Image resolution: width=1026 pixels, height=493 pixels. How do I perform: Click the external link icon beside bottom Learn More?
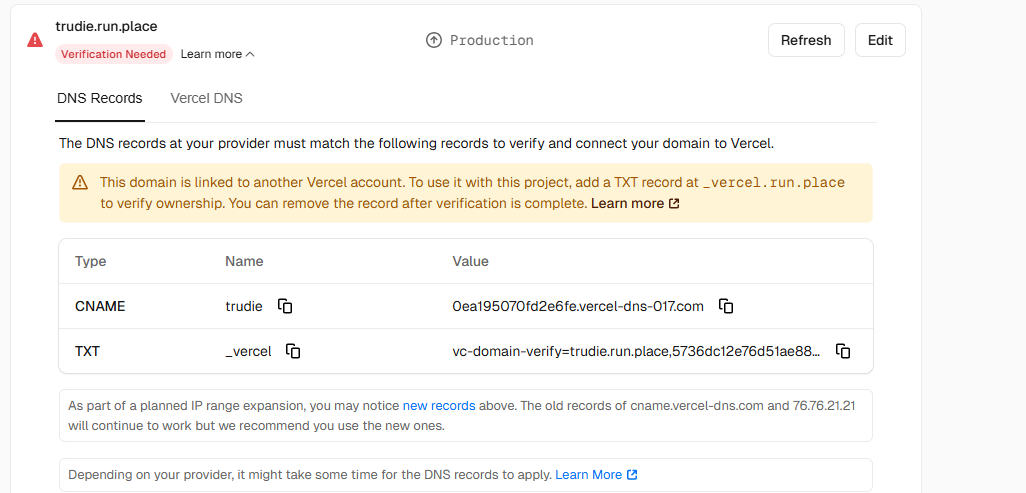click(x=632, y=475)
